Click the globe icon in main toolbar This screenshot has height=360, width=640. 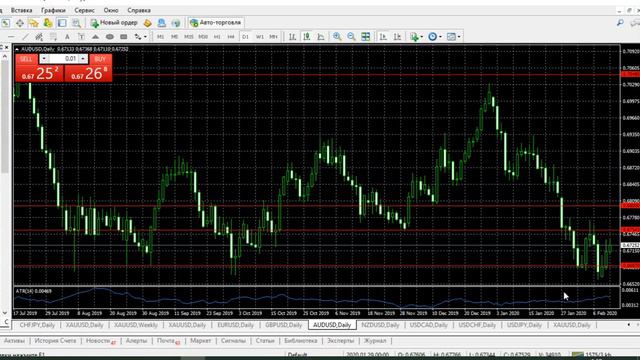(176, 23)
